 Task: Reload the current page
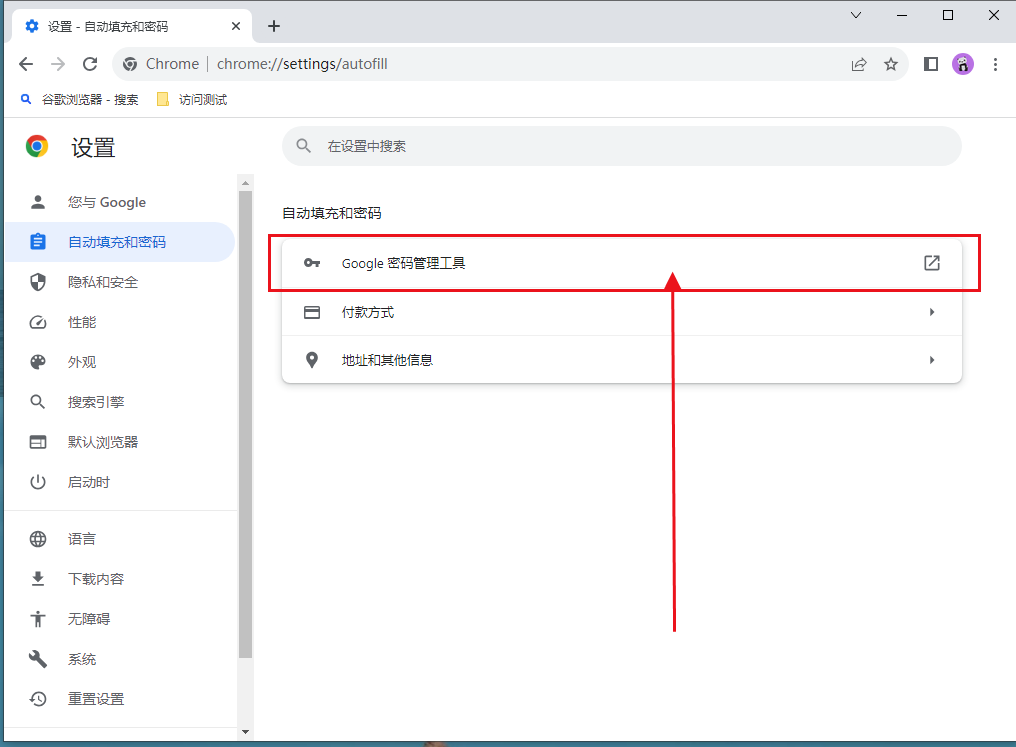[x=90, y=64]
